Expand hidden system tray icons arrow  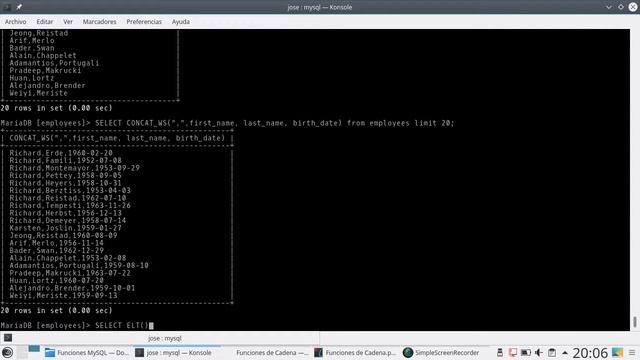[565, 353]
